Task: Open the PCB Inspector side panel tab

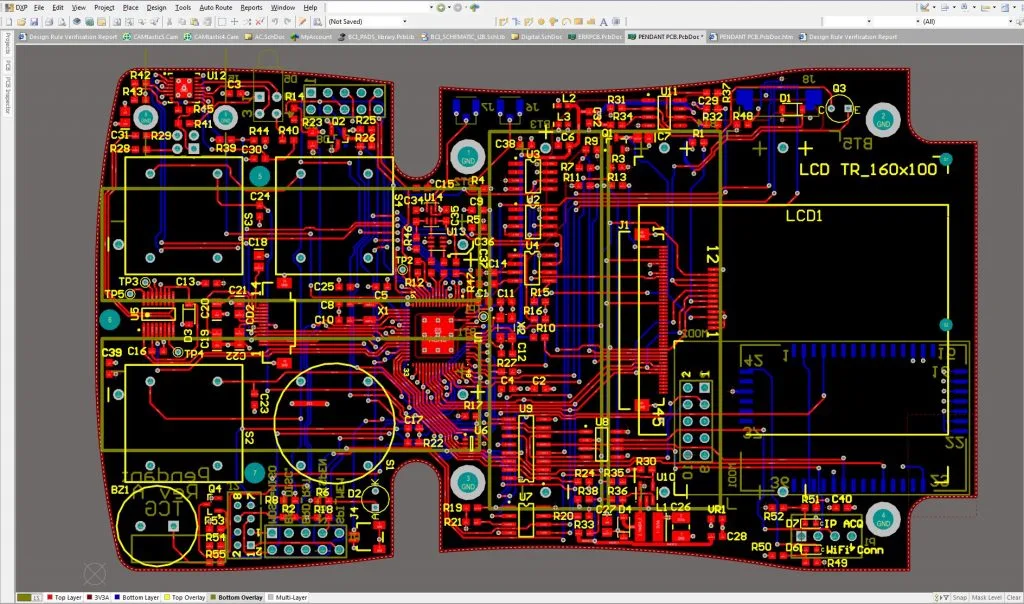Action: [8, 95]
